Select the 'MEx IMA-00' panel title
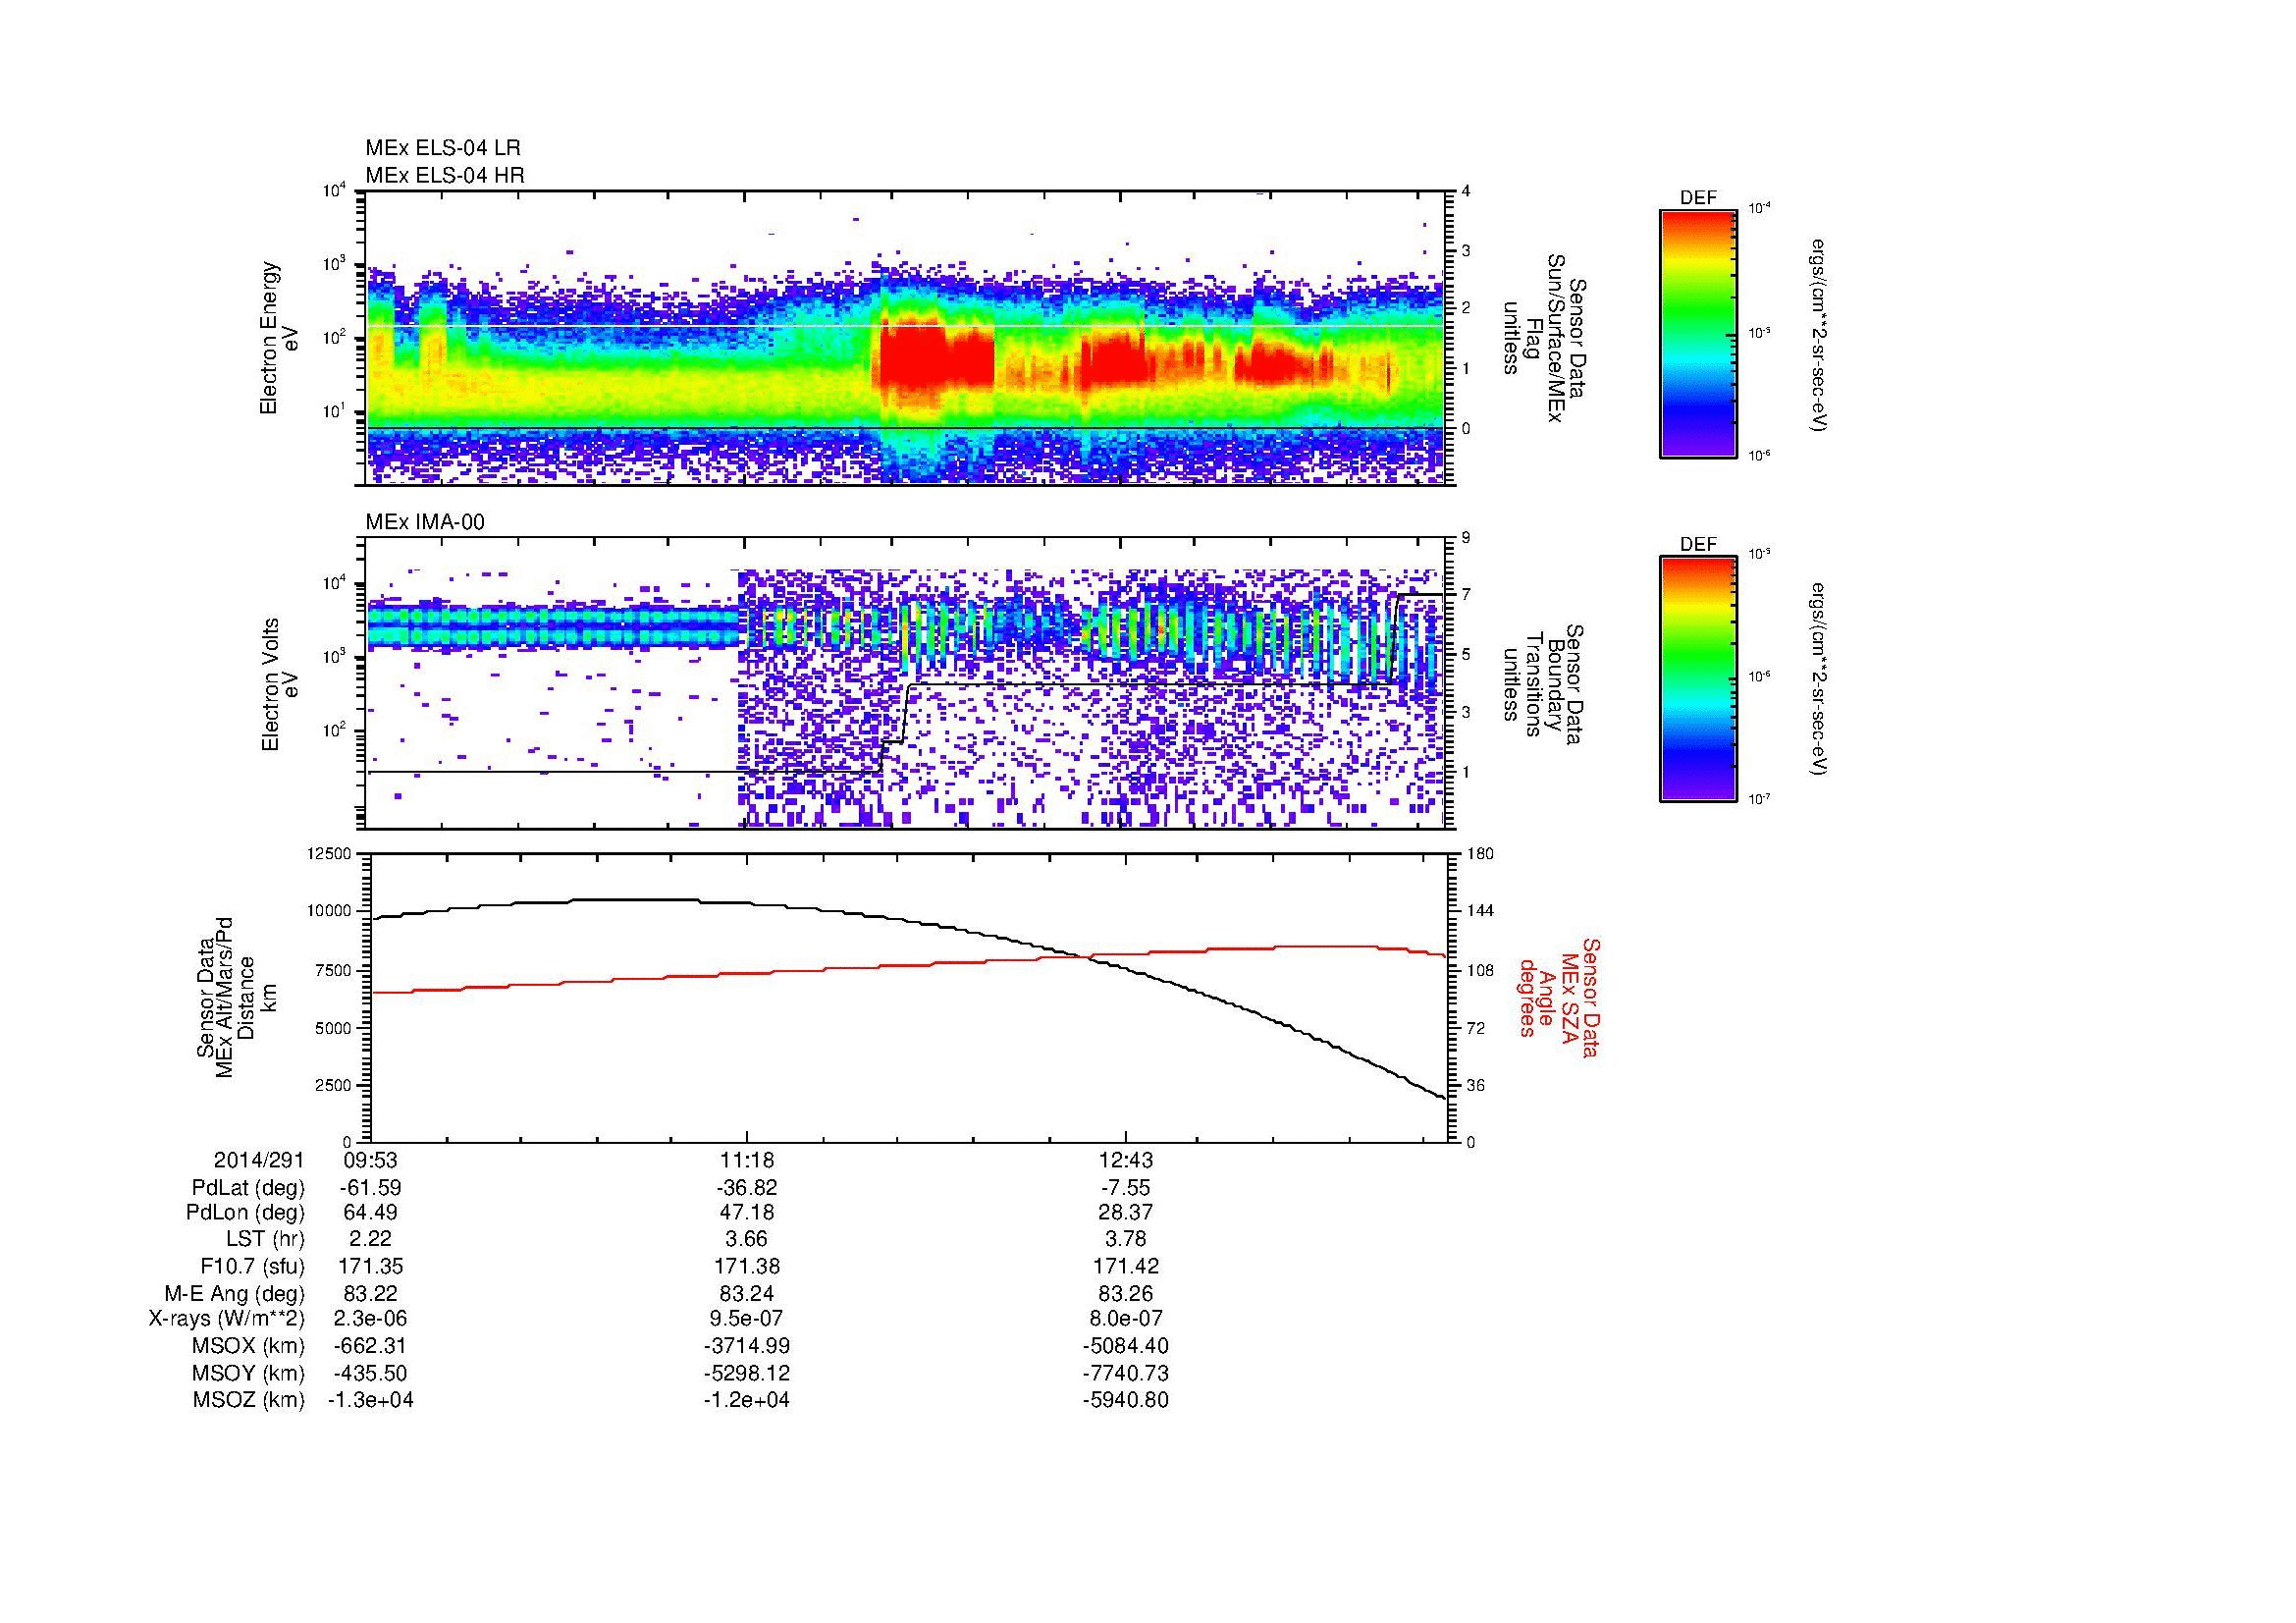 click(425, 522)
